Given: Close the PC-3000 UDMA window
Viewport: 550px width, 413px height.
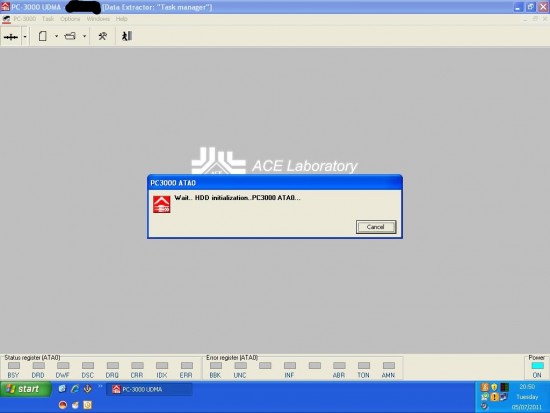Looking at the screenshot, I should 543,7.
